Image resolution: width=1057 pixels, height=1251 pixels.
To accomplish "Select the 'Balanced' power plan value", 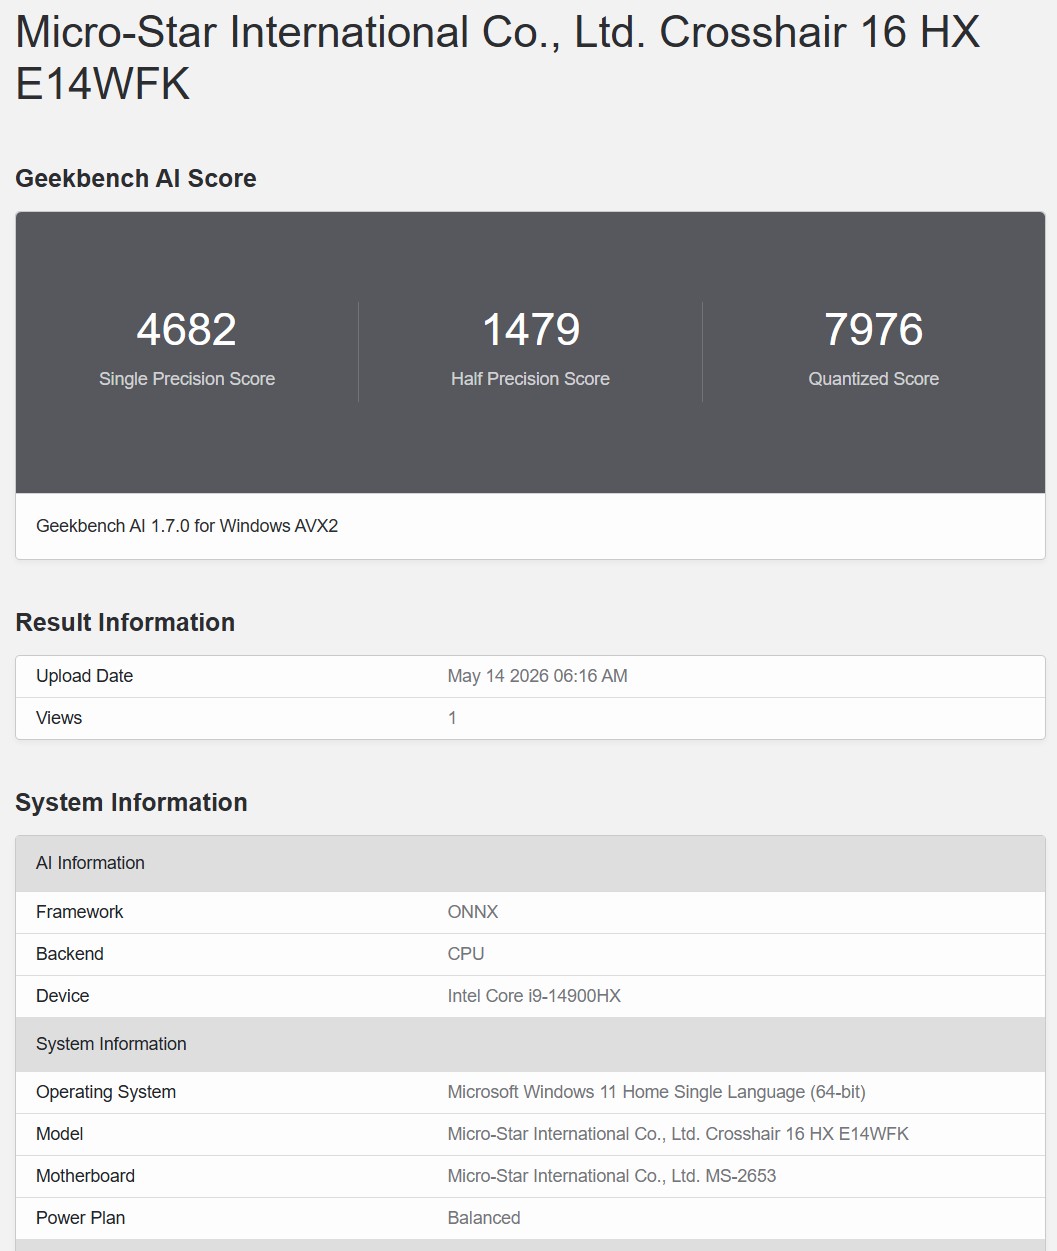I will point(484,1218).
